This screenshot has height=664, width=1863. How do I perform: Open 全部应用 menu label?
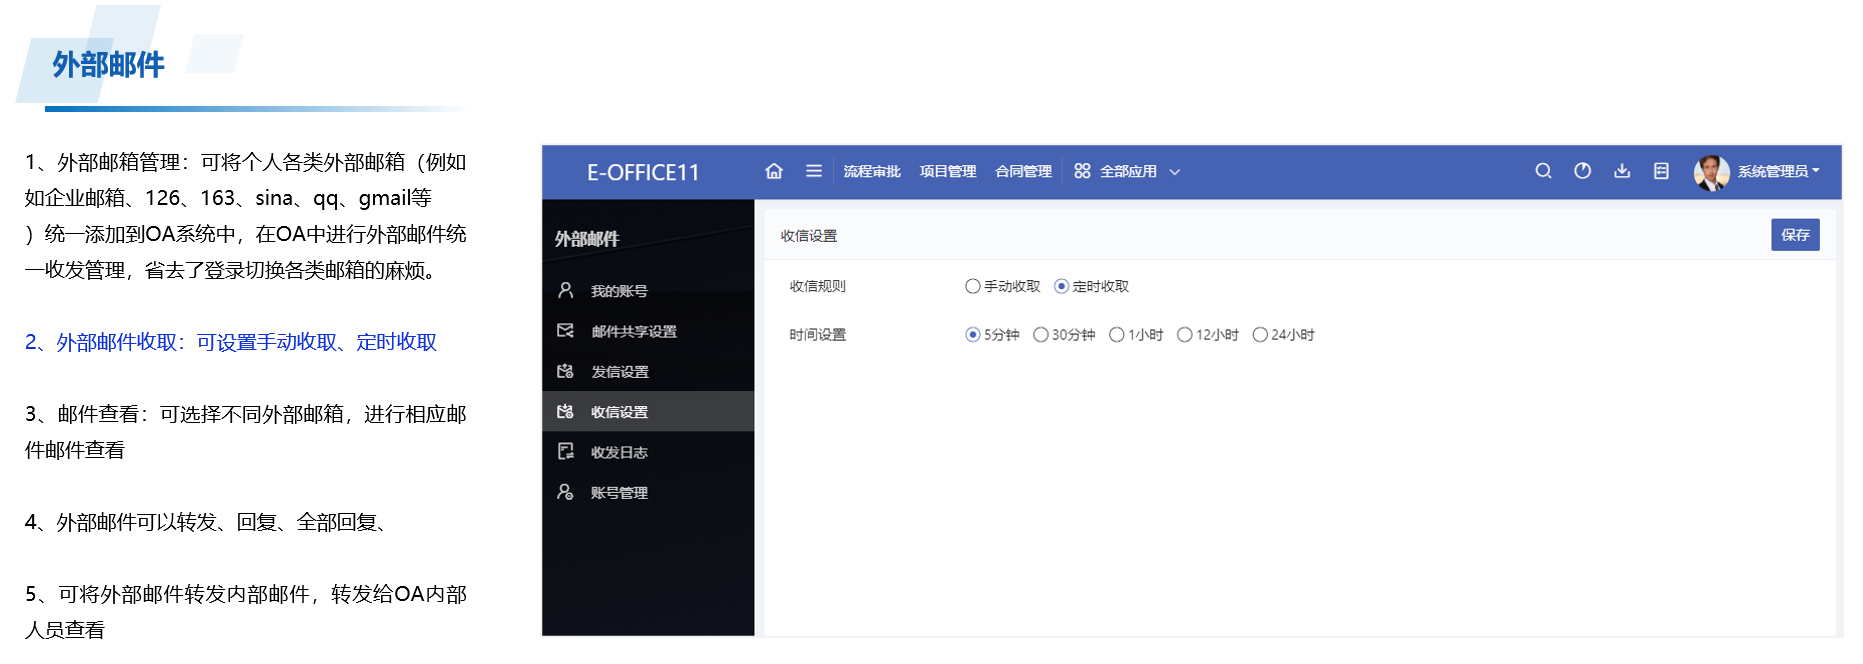(x=1128, y=171)
